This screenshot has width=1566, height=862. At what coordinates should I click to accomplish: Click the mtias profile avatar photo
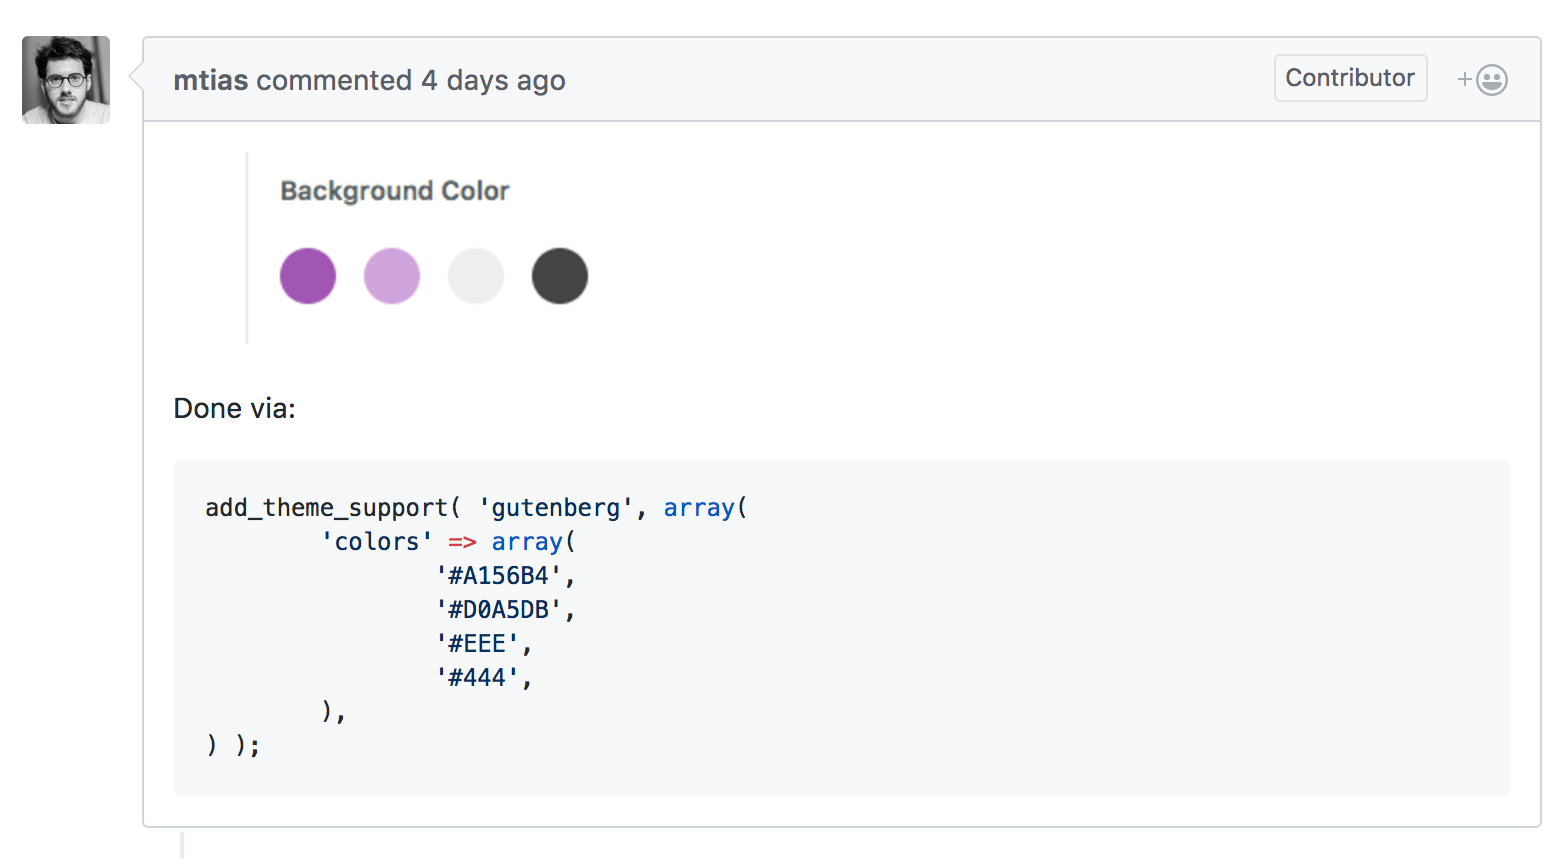pos(66,80)
